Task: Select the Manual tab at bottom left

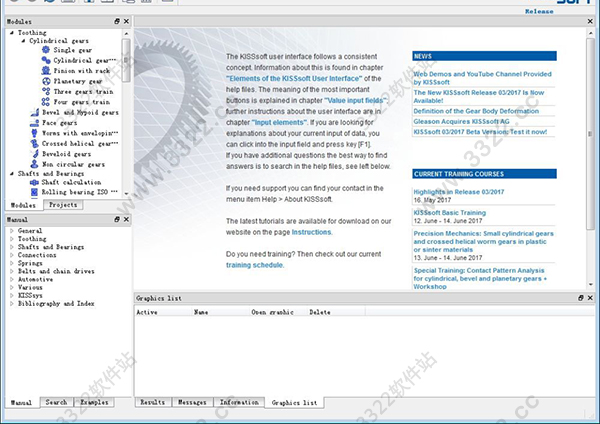Action: click(21, 403)
